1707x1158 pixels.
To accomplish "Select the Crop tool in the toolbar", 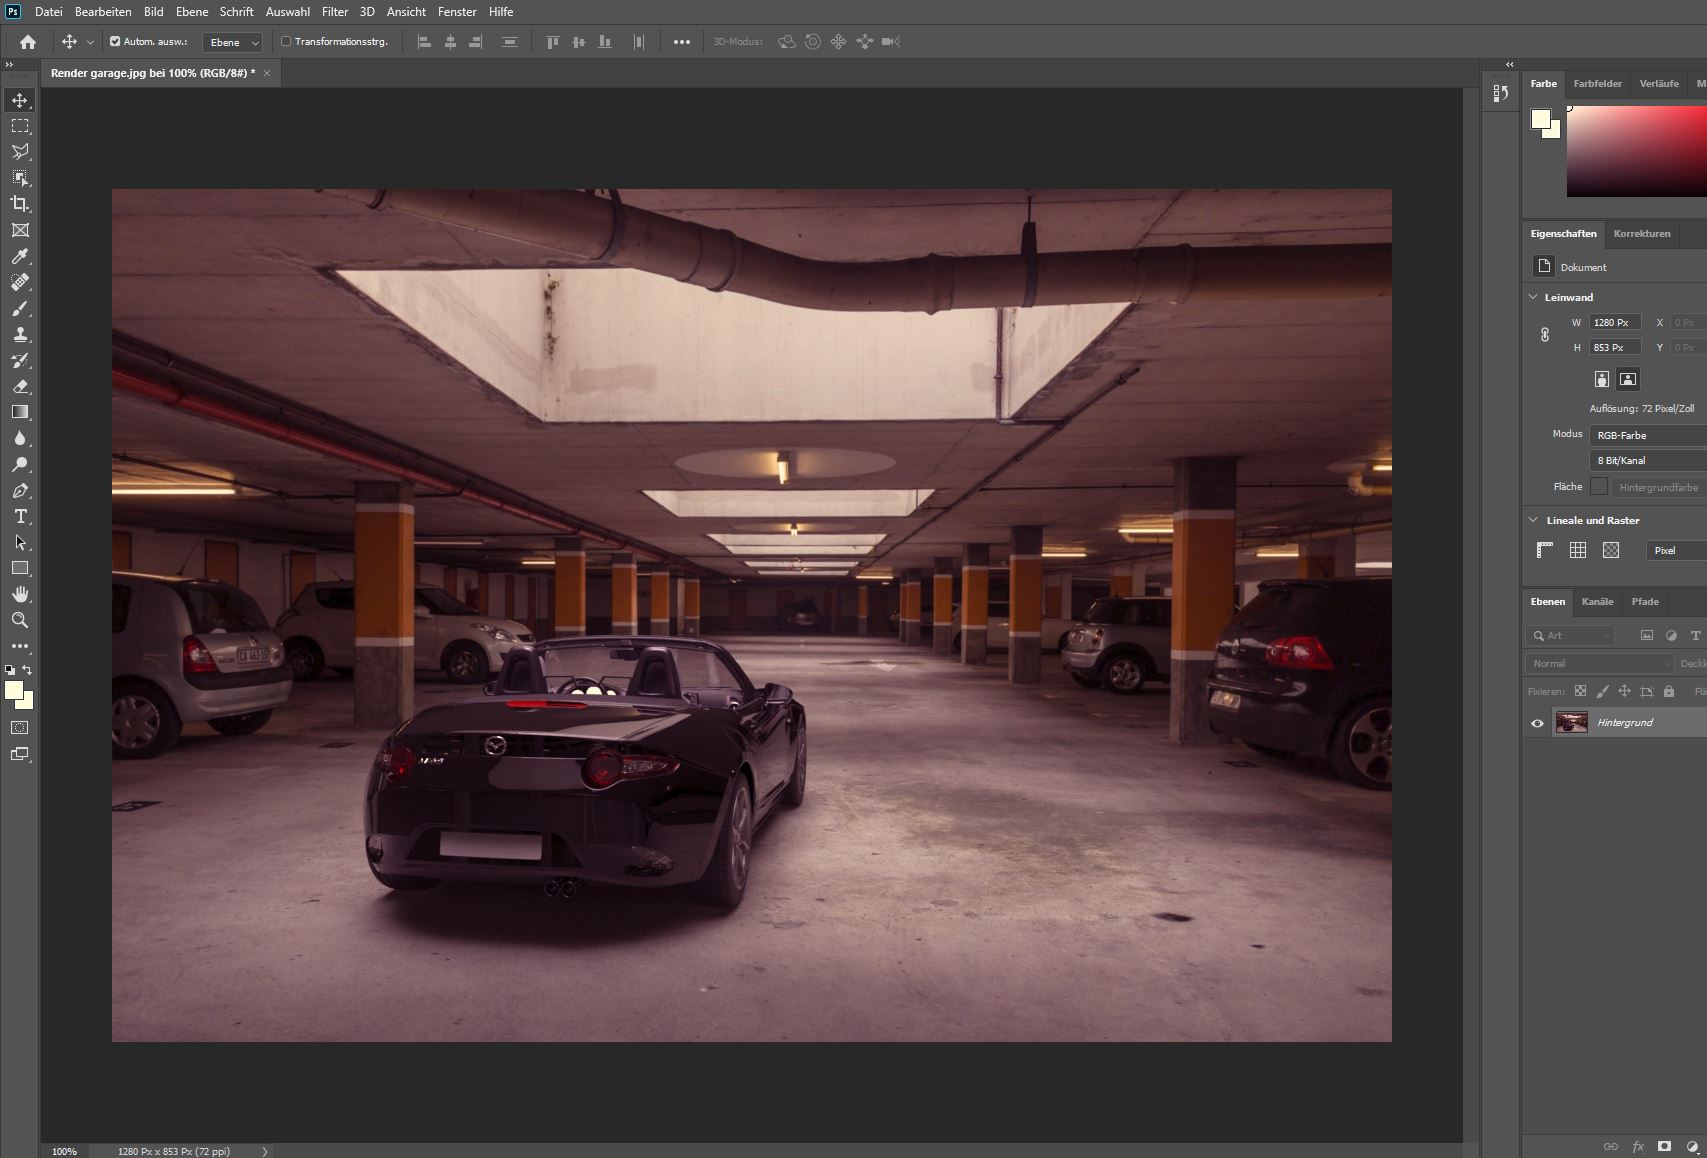I will (20, 203).
